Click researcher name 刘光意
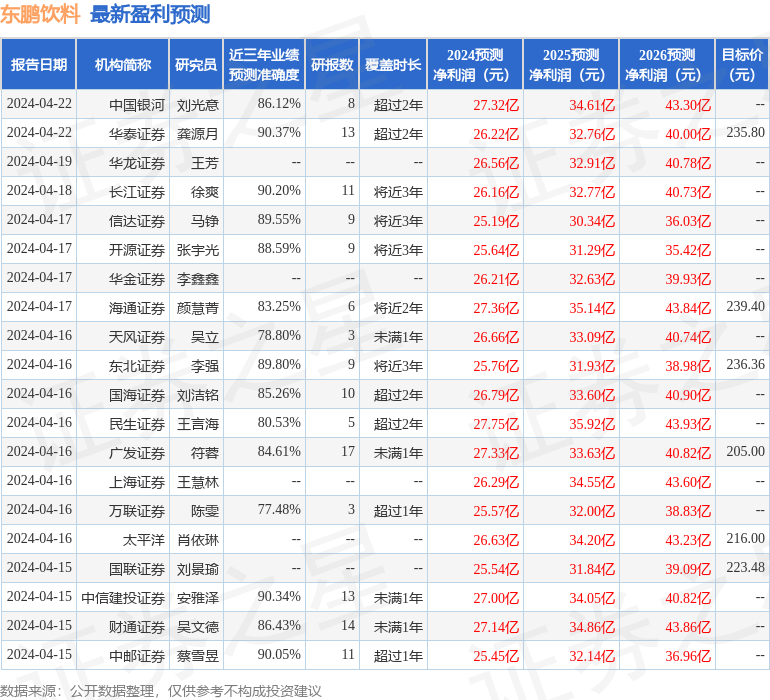The image size is (770, 700). [x=197, y=105]
